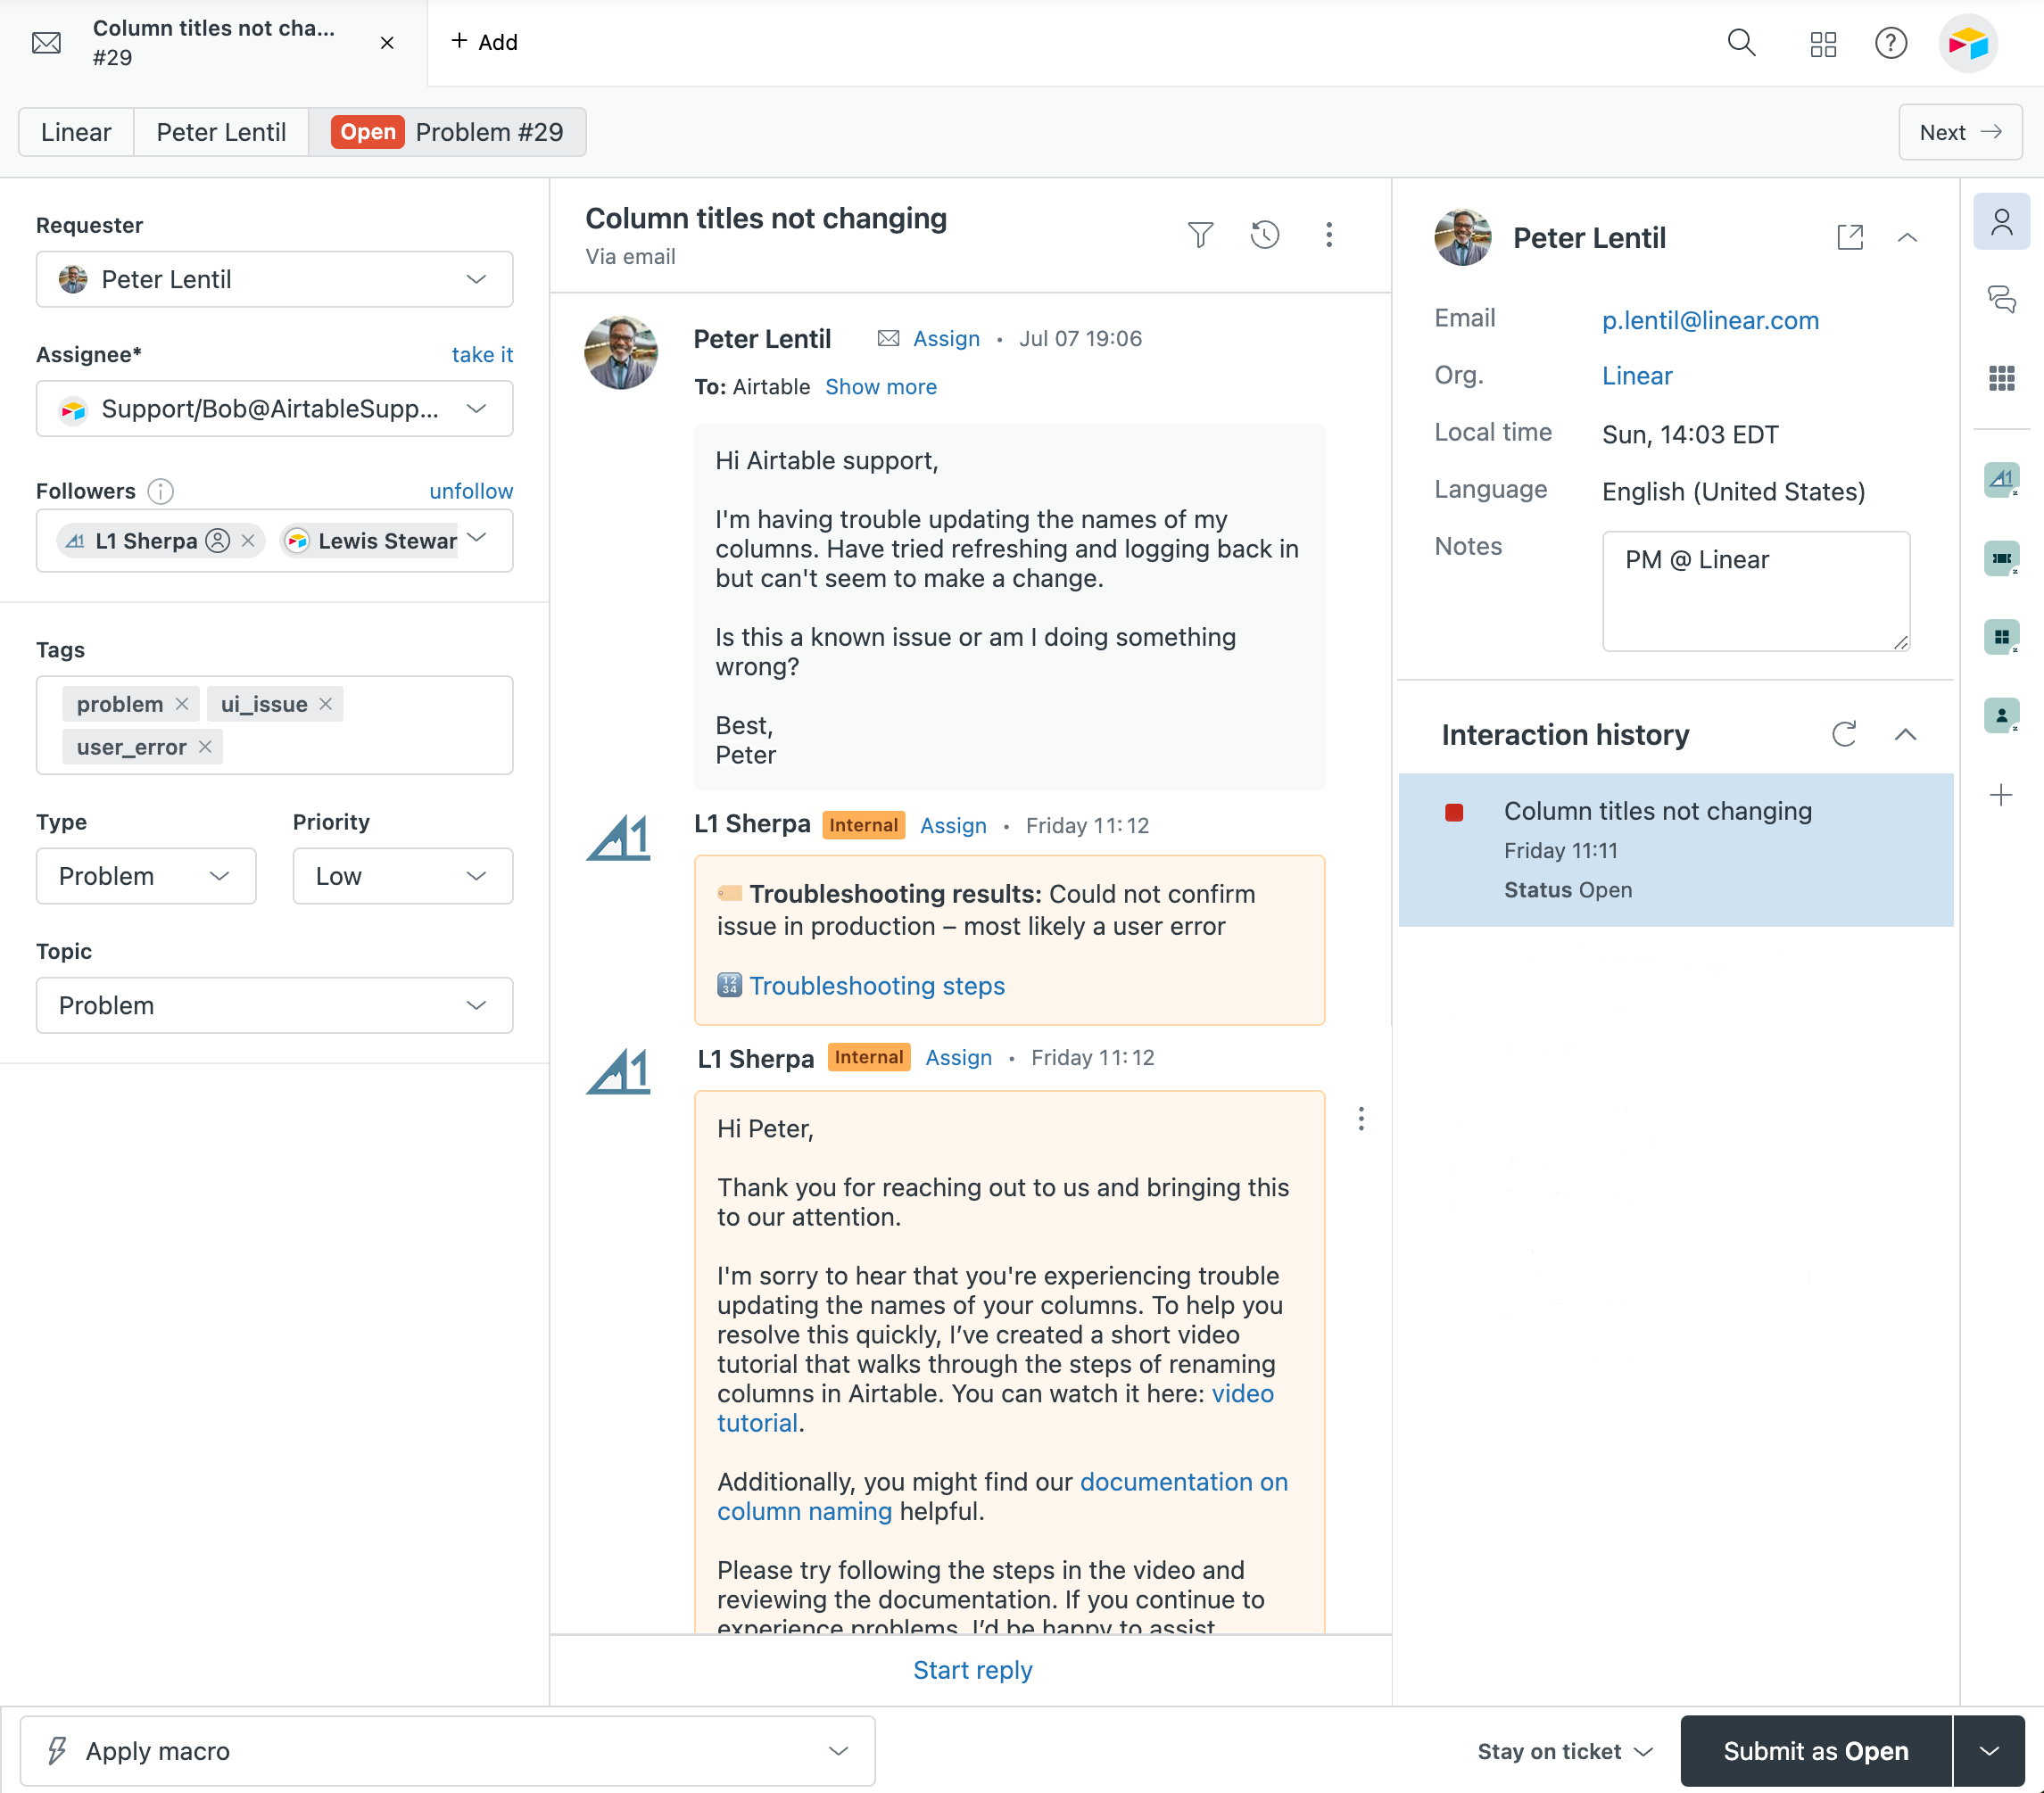Click unfollow link
The height and width of the screenshot is (1793, 2044).
click(471, 491)
